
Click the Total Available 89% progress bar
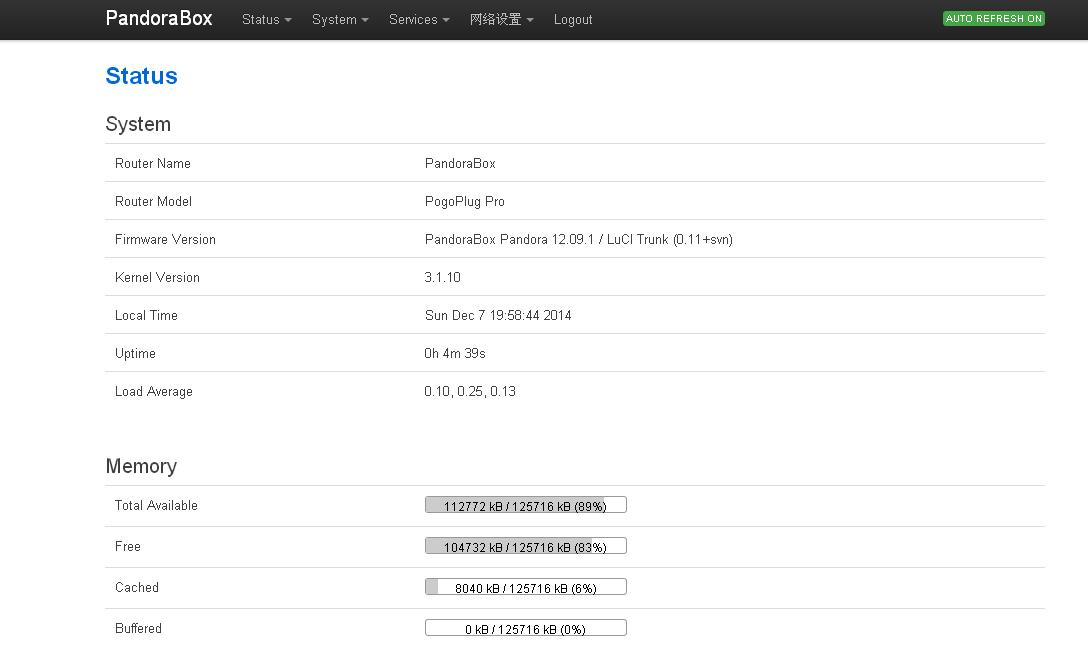pos(526,505)
